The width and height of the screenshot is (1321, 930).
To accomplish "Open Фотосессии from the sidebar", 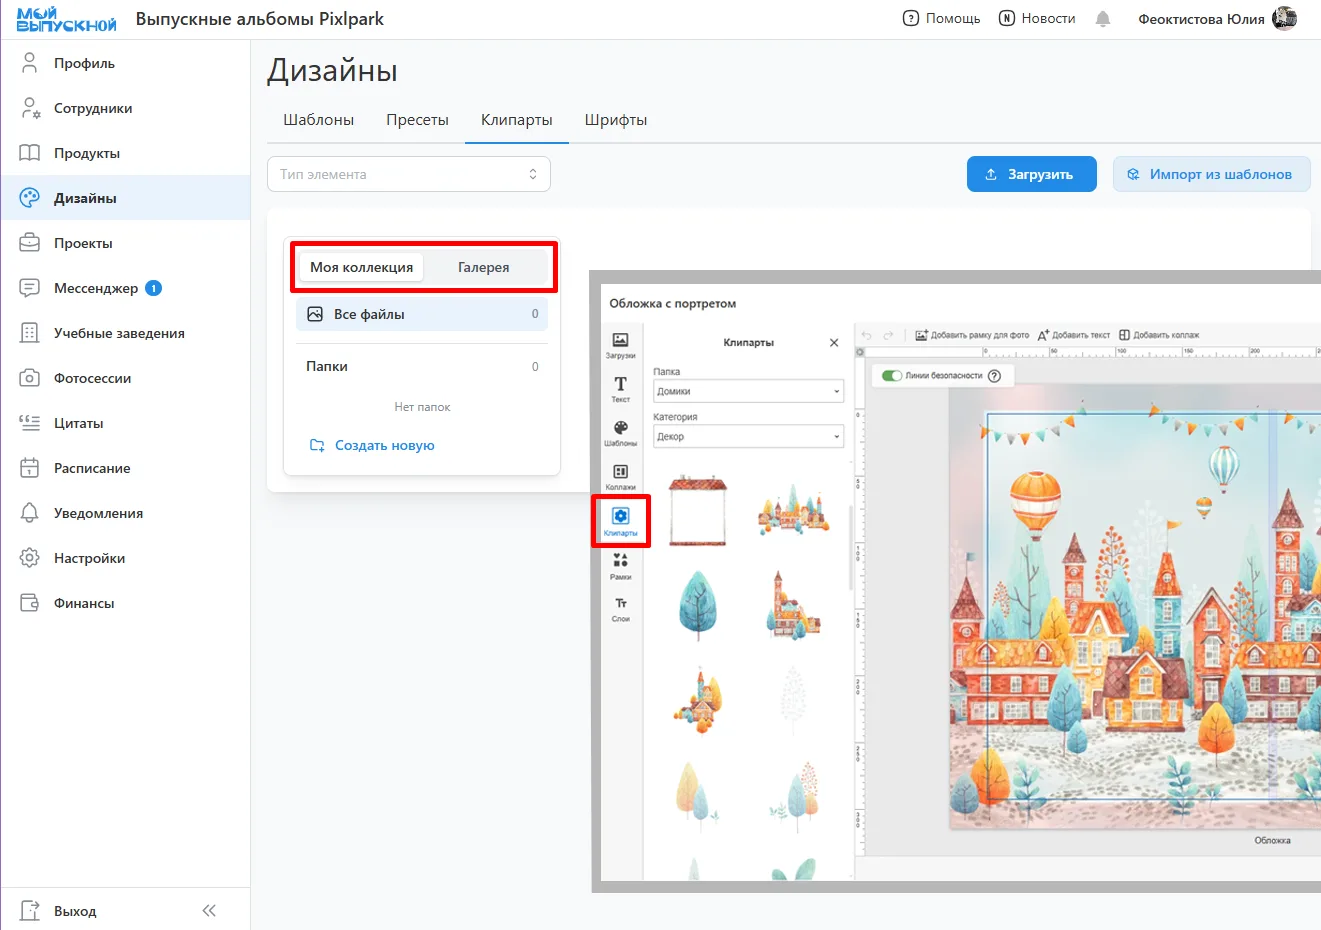I will click(125, 378).
